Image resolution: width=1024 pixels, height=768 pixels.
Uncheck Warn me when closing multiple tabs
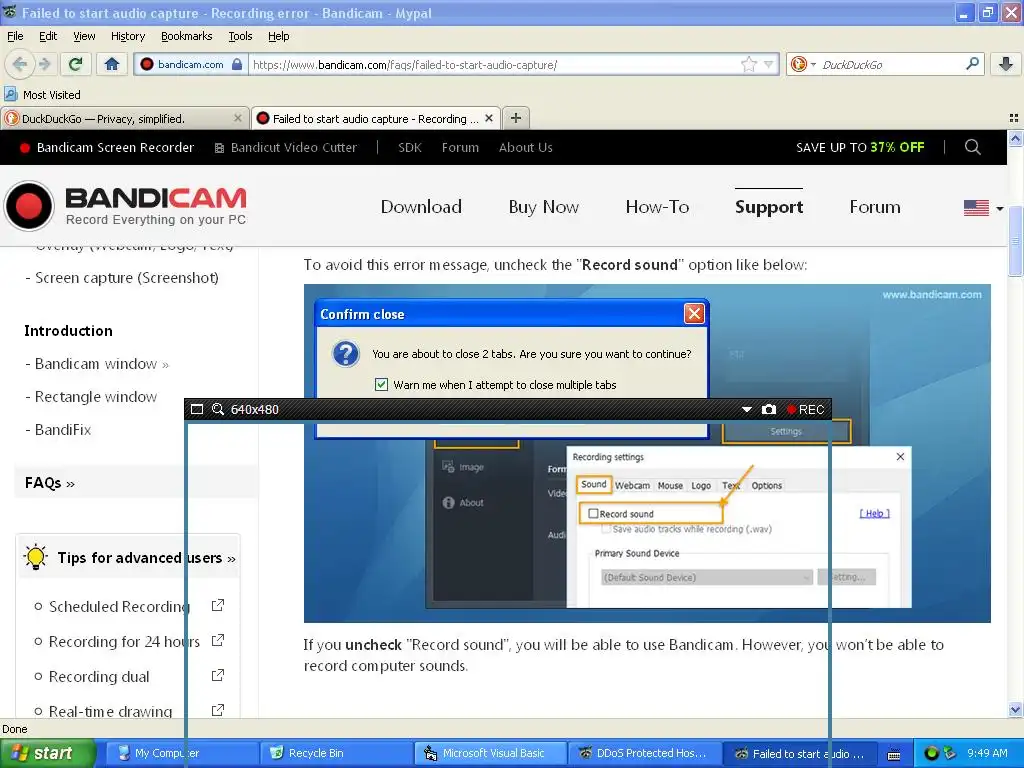click(x=381, y=385)
